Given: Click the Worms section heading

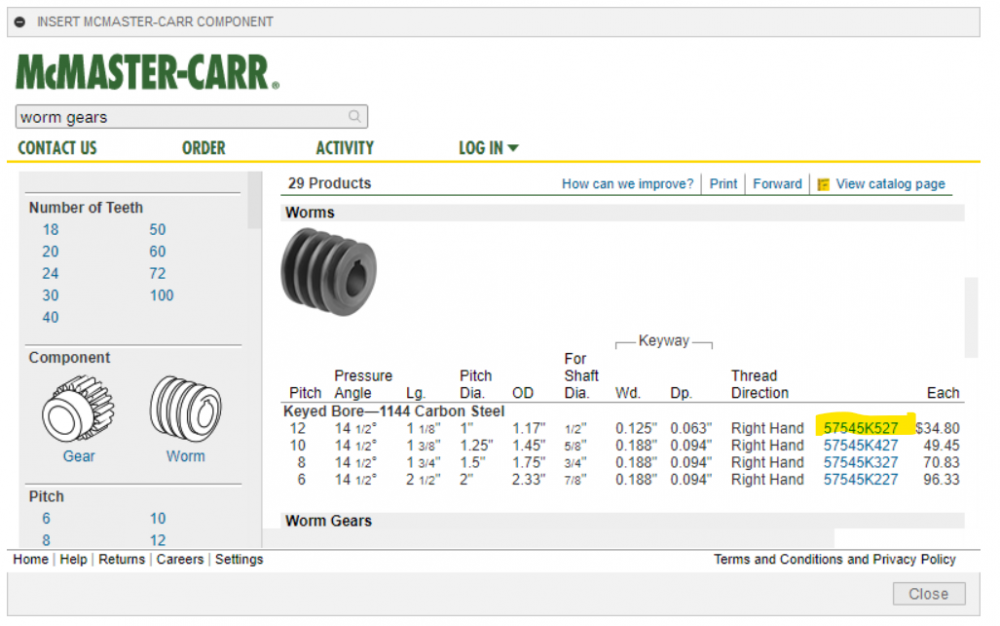Looking at the screenshot, I should pos(310,212).
